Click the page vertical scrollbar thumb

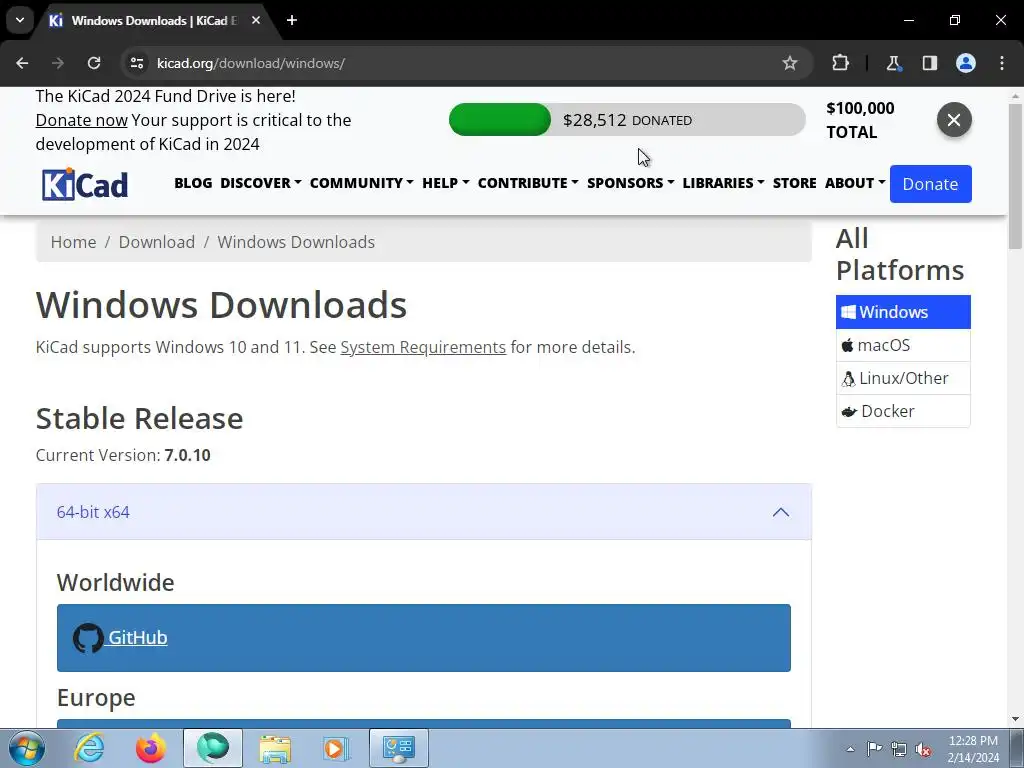pos(1015,176)
